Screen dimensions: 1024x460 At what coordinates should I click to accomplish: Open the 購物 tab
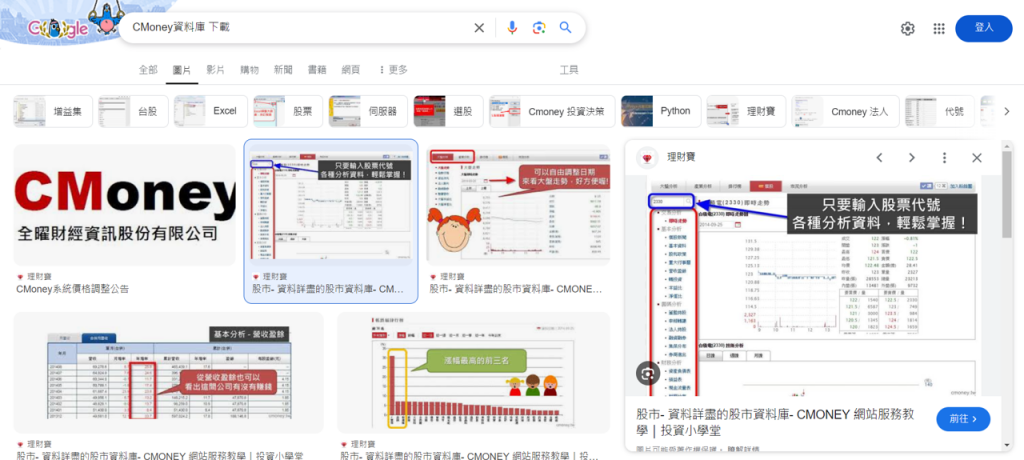[x=249, y=70]
